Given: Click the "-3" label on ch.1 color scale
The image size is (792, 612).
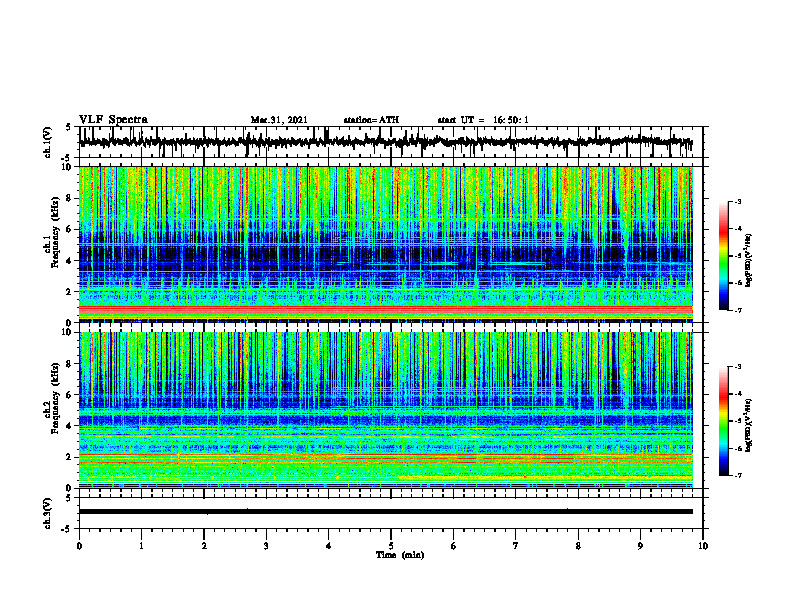Looking at the screenshot, I should coord(737,202).
